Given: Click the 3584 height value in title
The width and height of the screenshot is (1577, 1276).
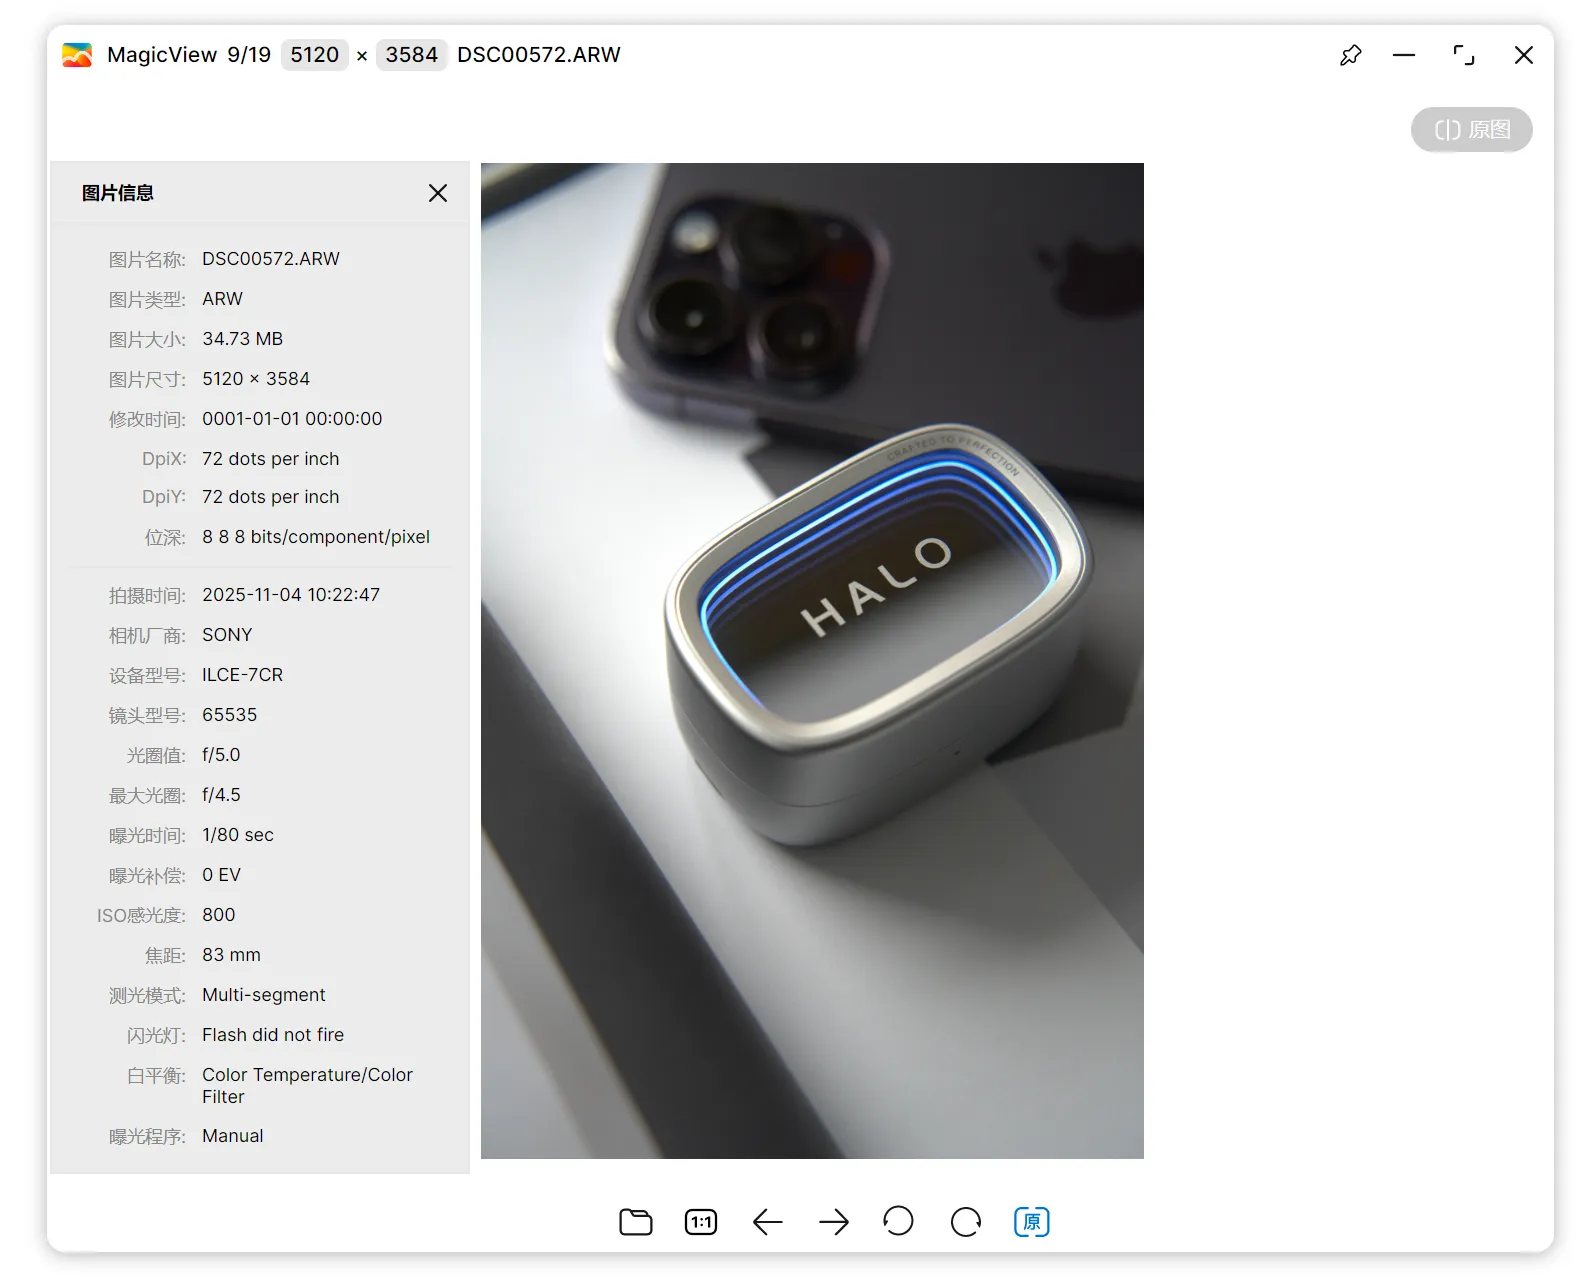Looking at the screenshot, I should click(411, 55).
